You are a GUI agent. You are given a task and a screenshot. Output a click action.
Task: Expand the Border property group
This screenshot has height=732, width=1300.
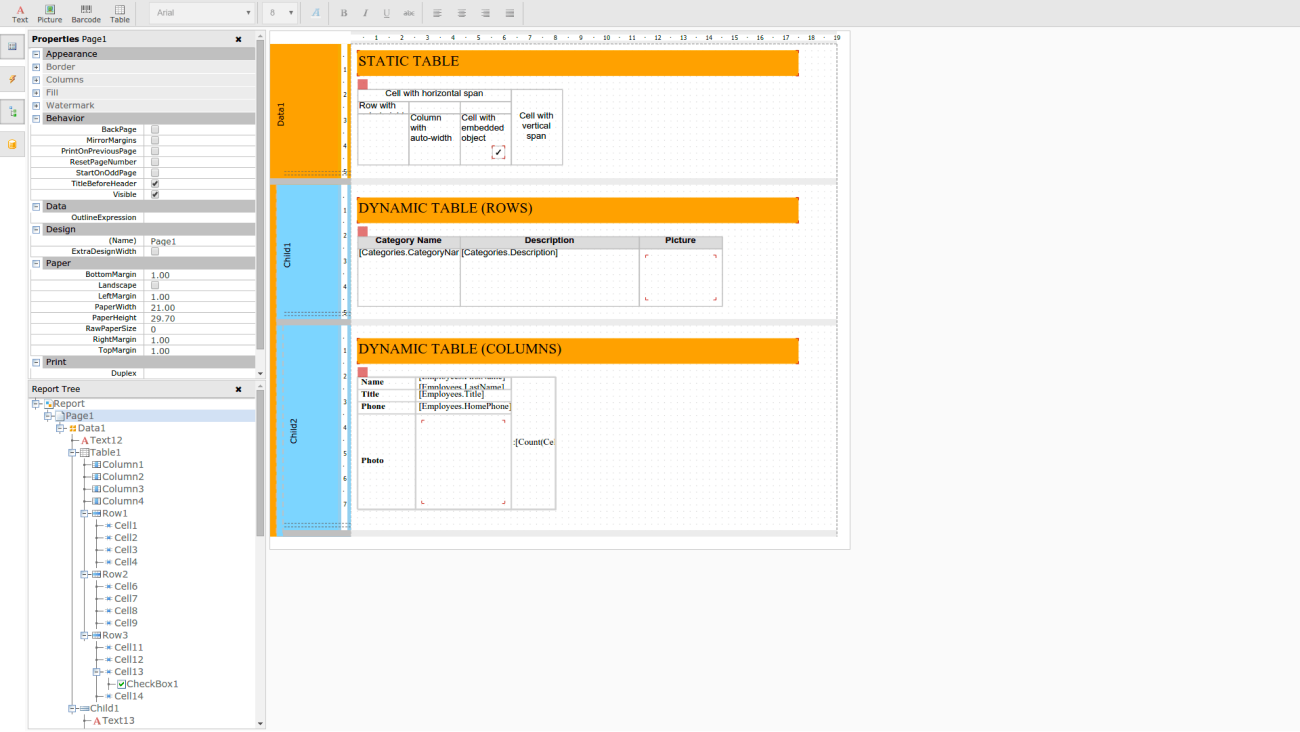pyautogui.click(x=36, y=67)
